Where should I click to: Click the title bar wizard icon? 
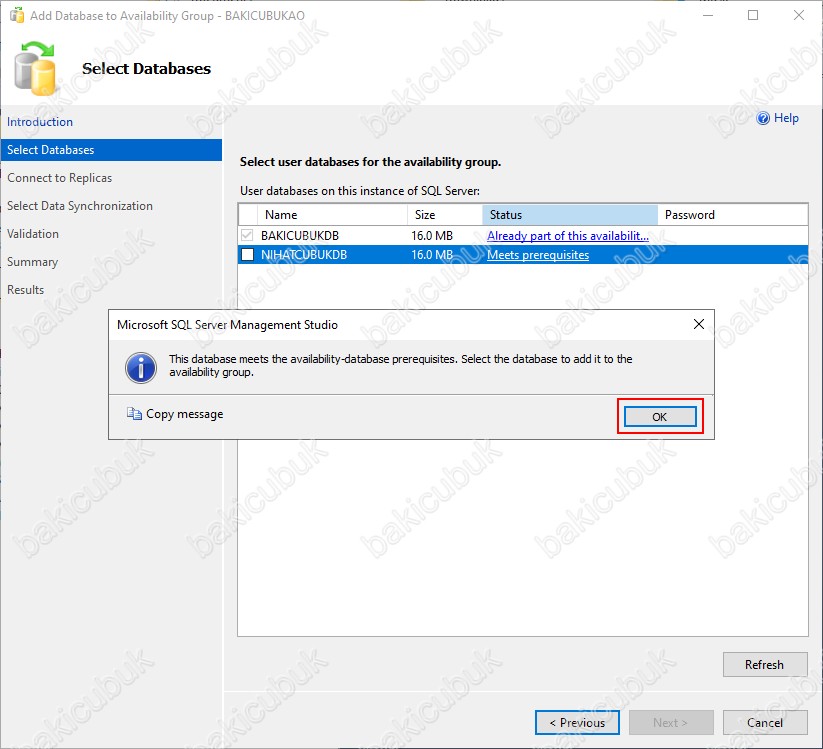click(17, 15)
